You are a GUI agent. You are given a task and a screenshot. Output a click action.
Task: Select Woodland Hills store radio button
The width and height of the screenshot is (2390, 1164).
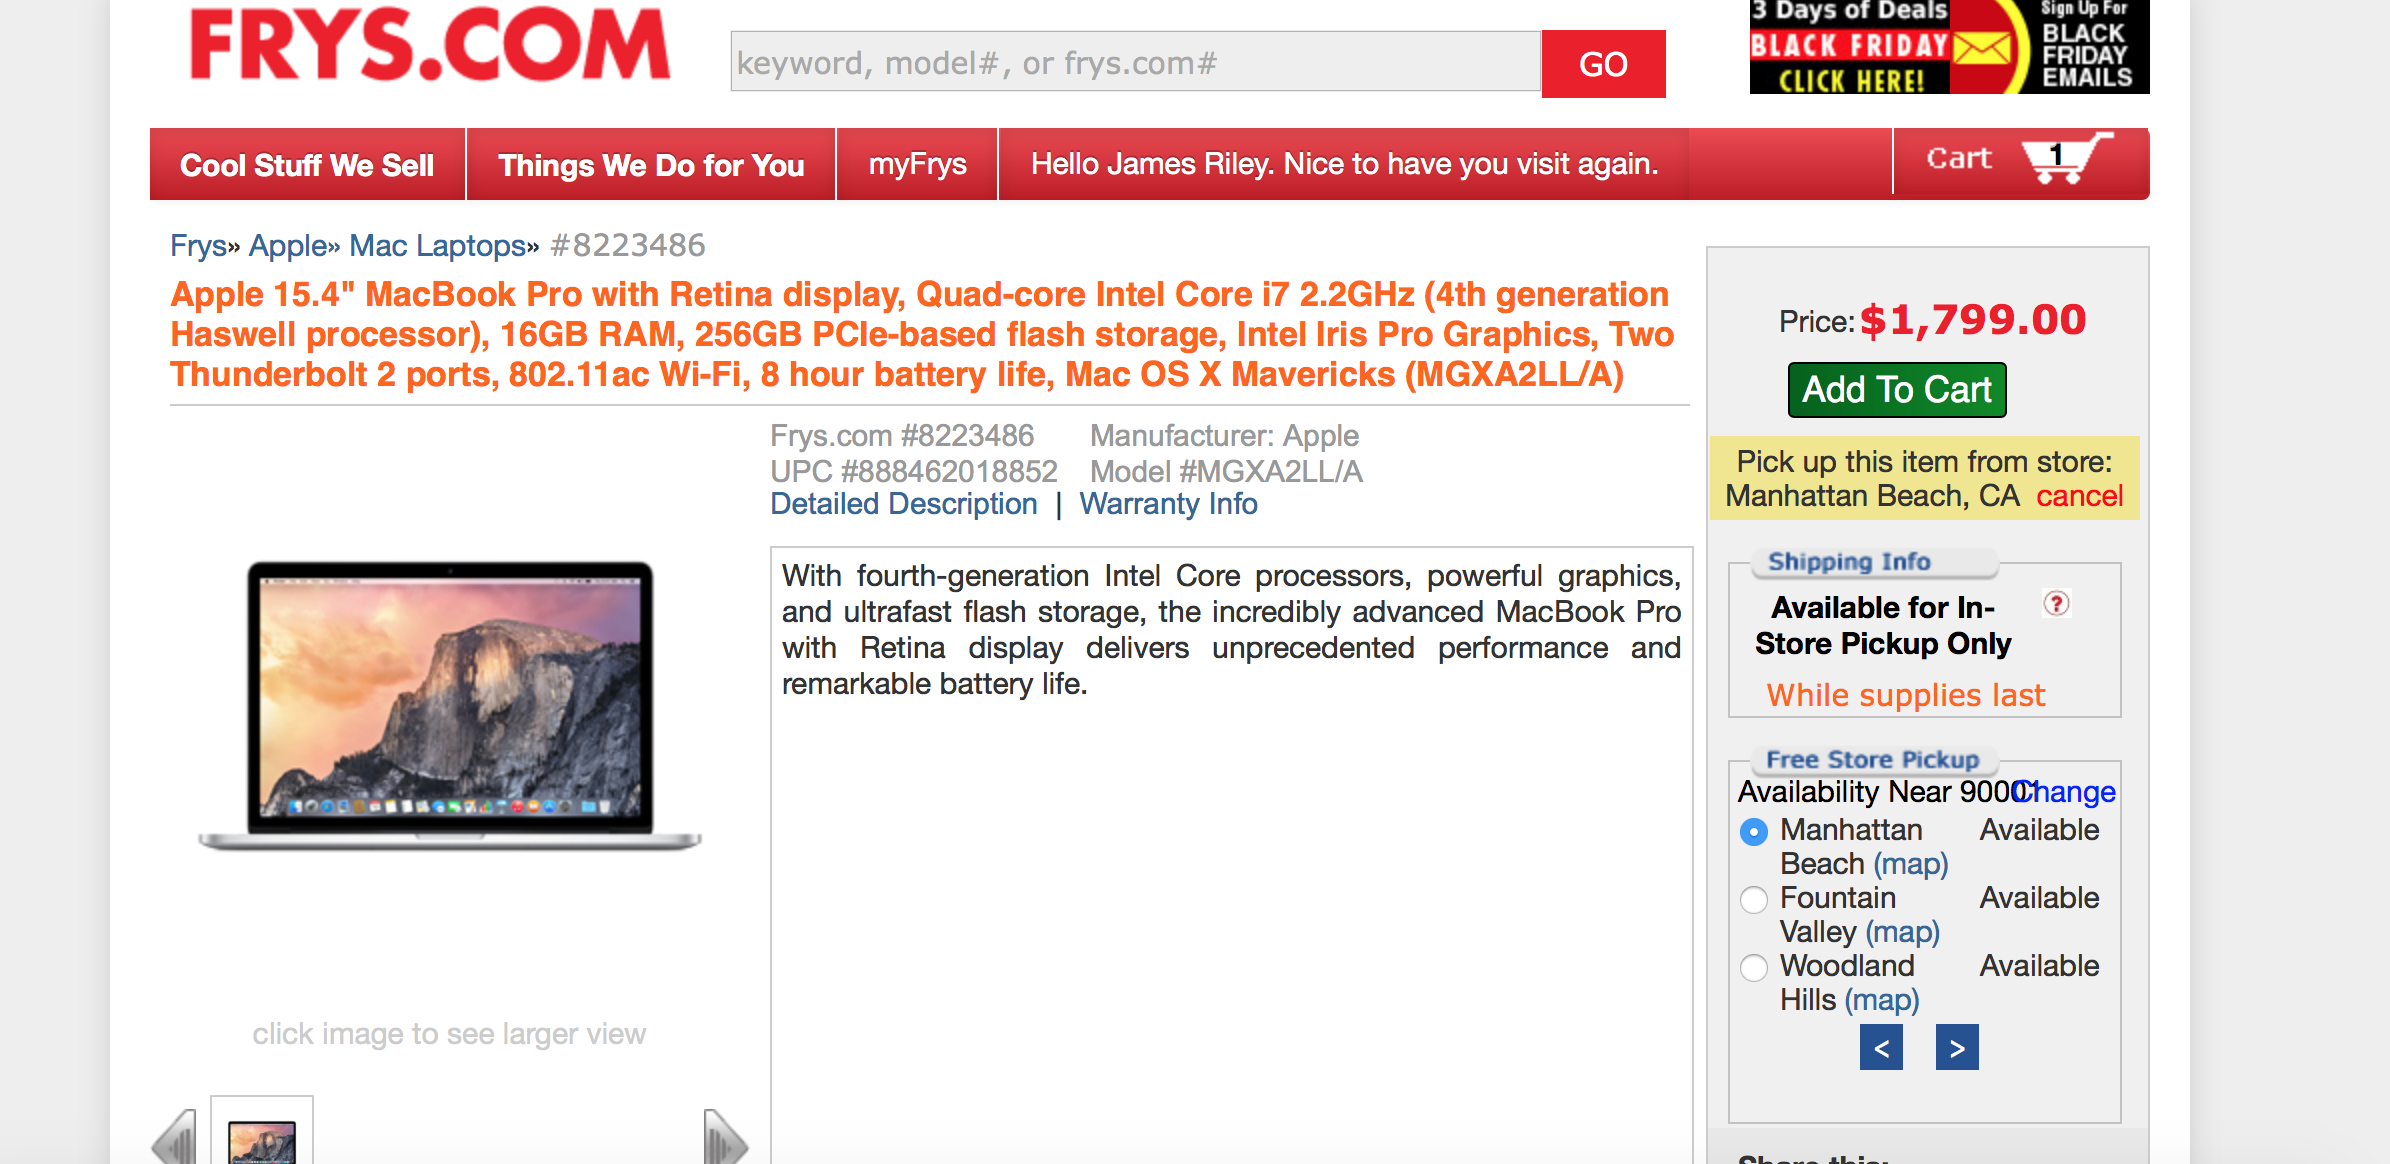point(1754,968)
